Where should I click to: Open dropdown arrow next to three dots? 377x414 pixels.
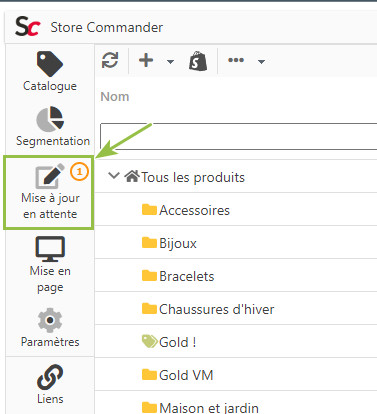261,62
